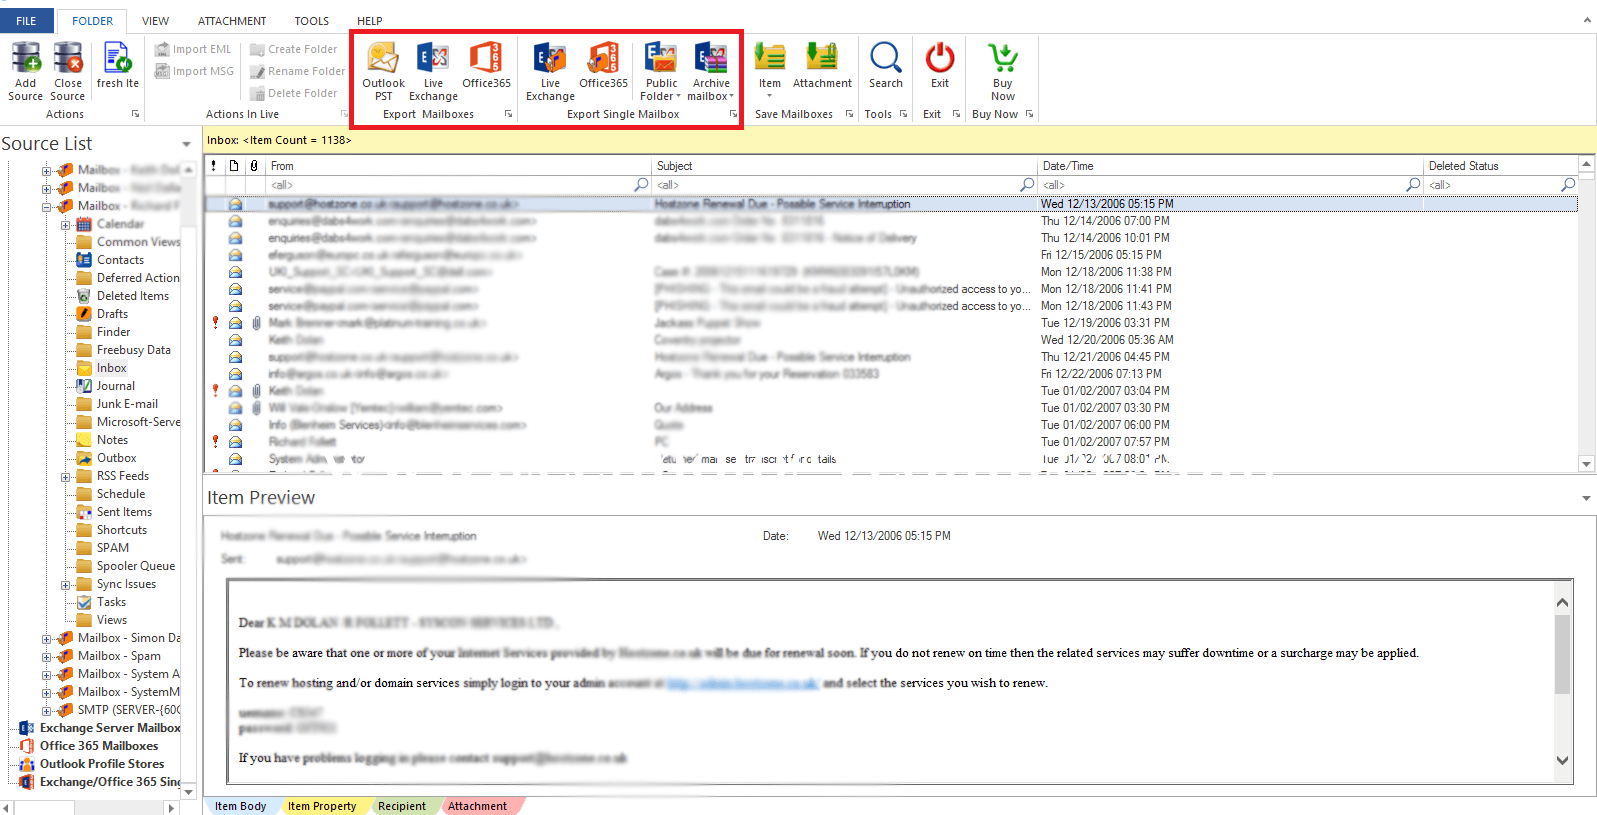Click the Item save icon

click(770, 58)
